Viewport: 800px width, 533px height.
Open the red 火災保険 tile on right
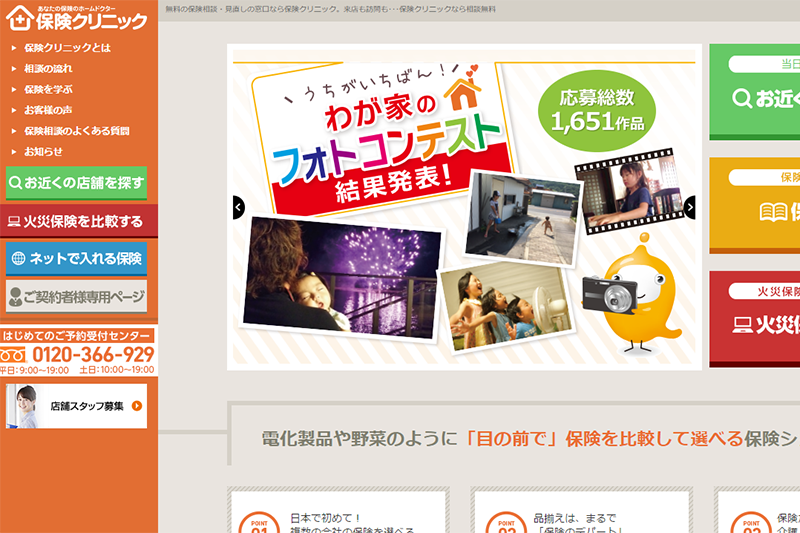[755, 319]
